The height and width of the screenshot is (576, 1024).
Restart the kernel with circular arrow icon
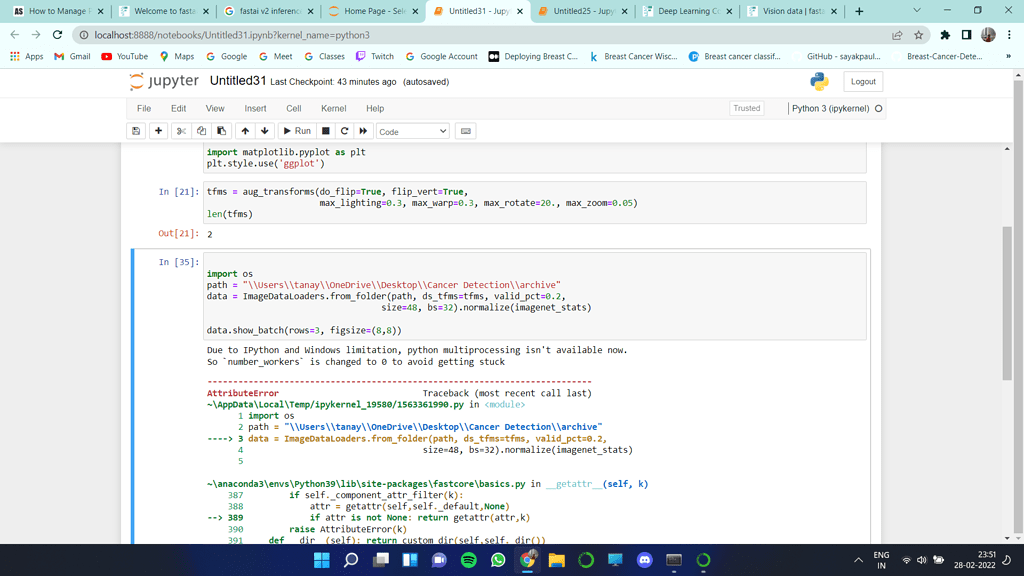(343, 130)
